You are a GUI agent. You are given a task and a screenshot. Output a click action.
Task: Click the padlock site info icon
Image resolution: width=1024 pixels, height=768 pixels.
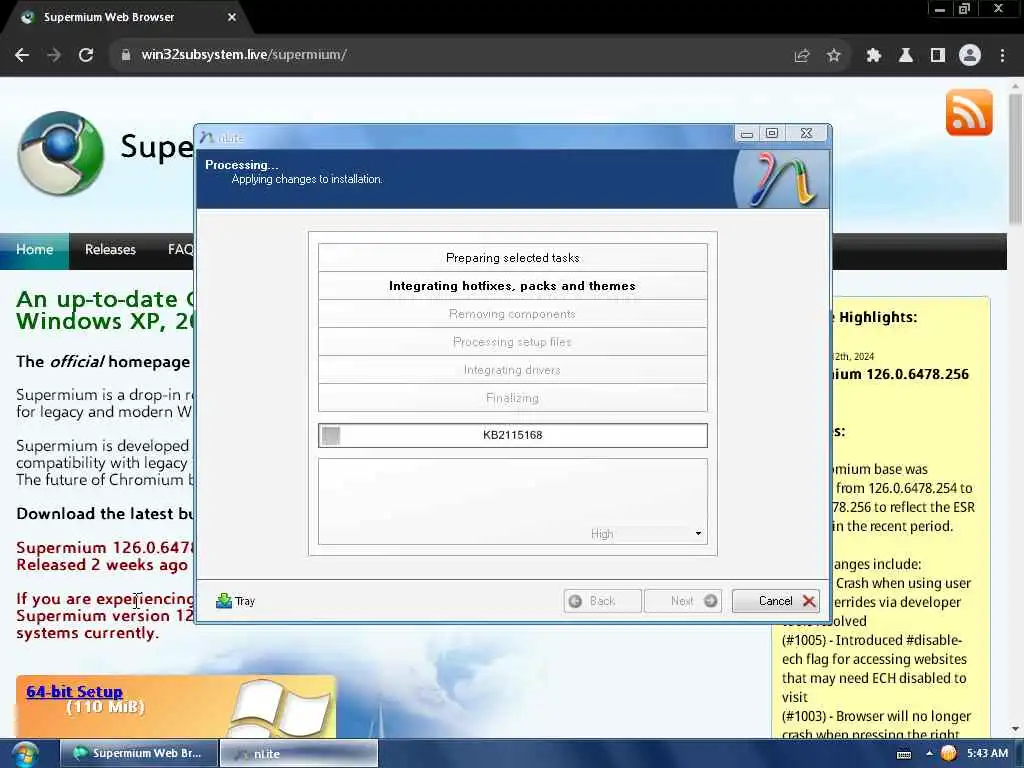[x=125, y=55]
